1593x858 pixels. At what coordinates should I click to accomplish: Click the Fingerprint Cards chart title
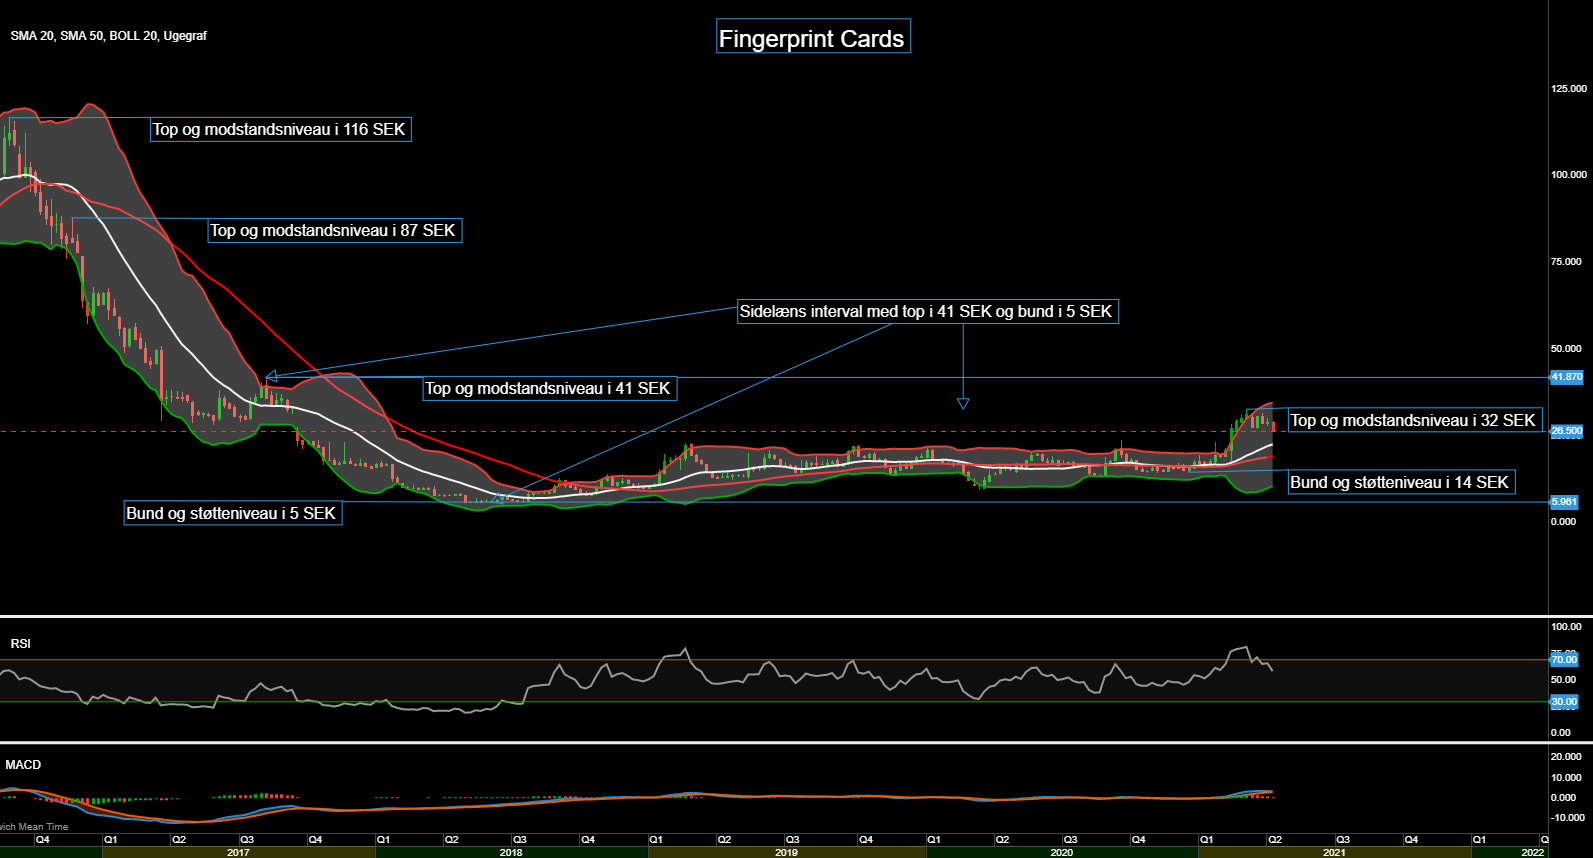click(x=812, y=36)
